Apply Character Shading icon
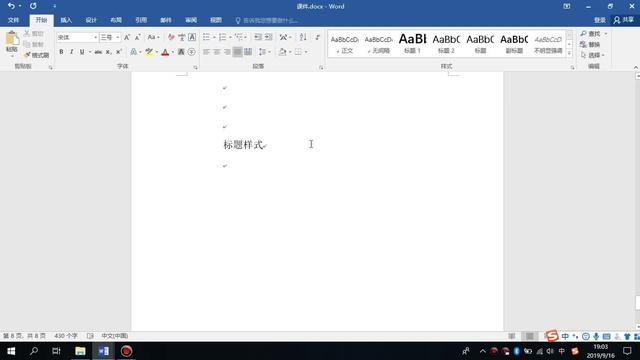 (x=181, y=52)
